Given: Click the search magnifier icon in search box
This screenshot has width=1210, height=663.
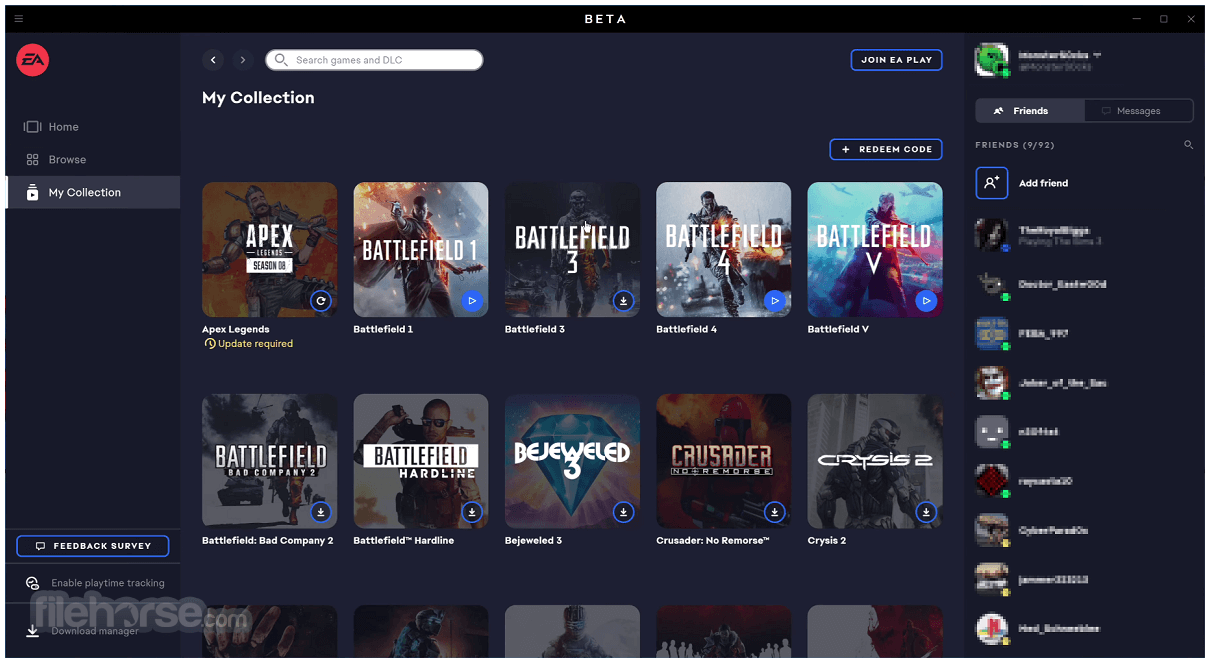Looking at the screenshot, I should [281, 60].
